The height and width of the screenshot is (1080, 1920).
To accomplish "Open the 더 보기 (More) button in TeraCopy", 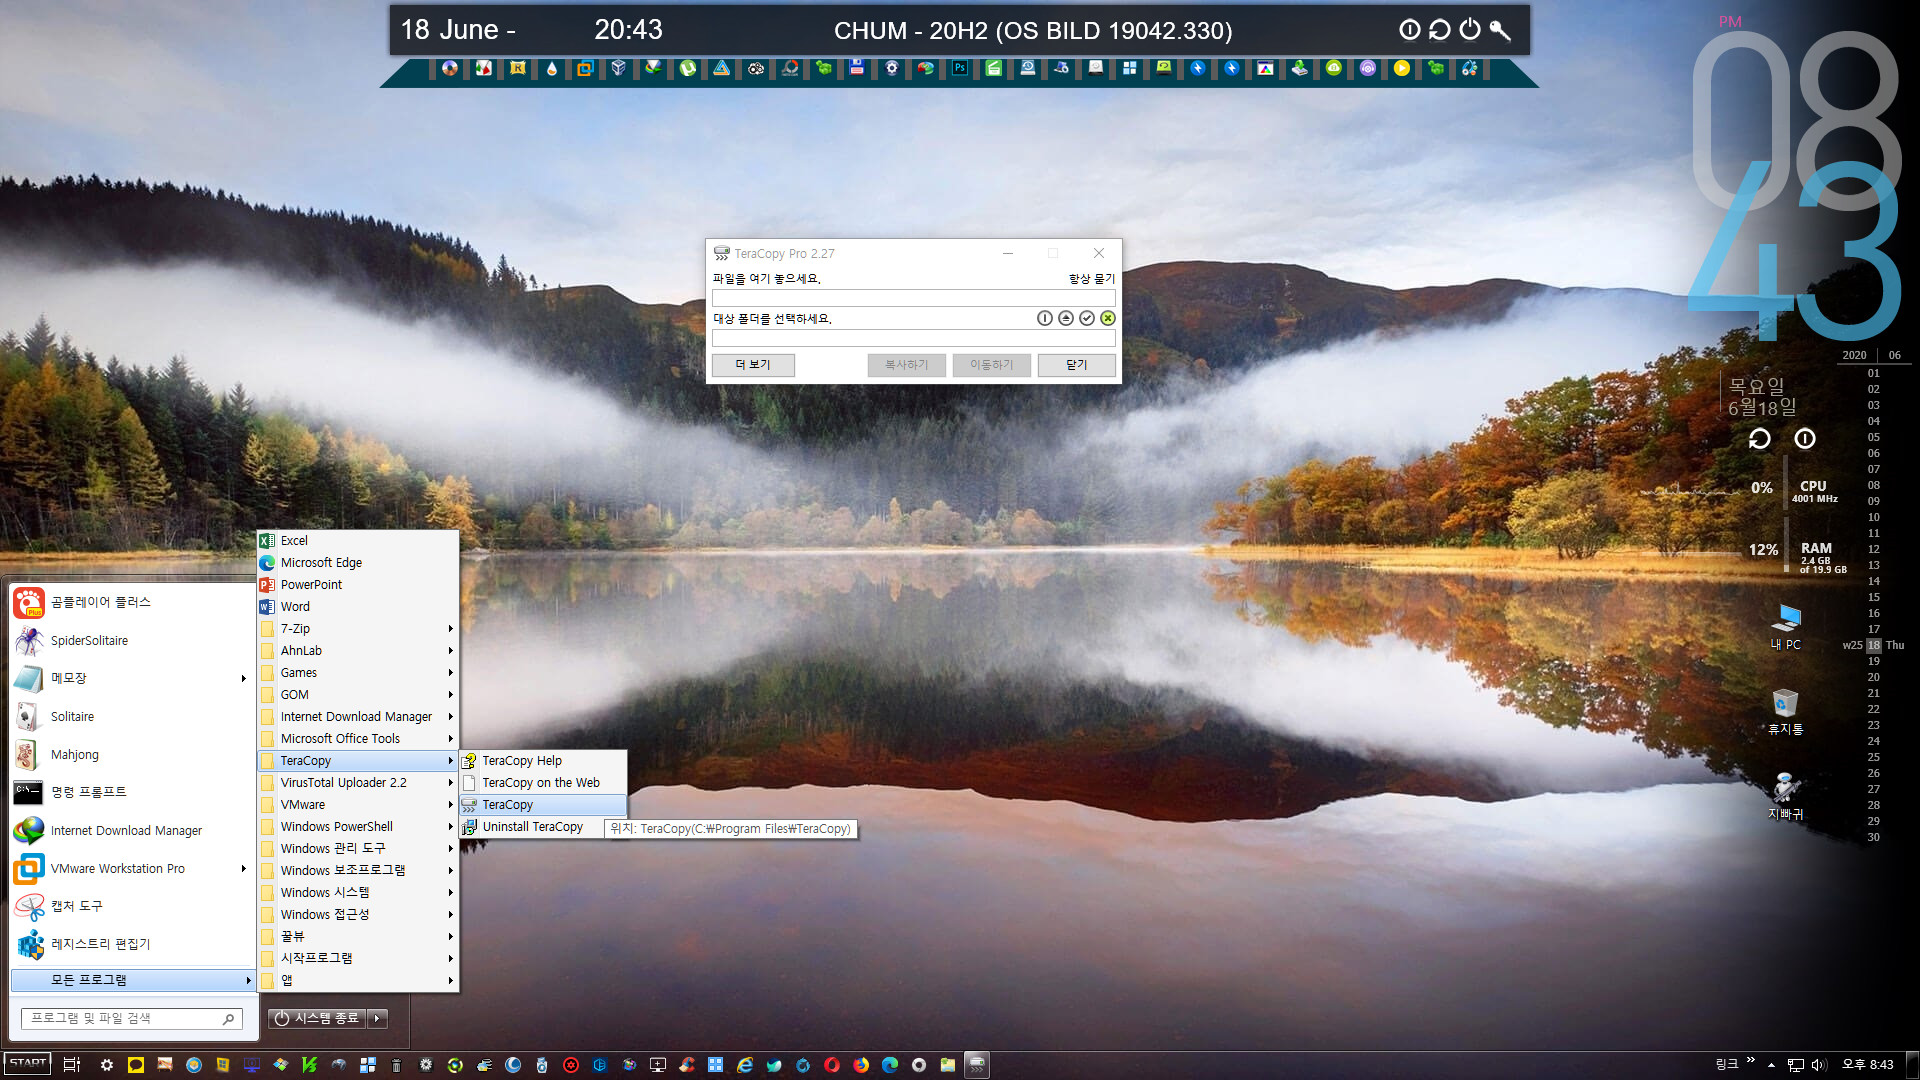I will 753,365.
